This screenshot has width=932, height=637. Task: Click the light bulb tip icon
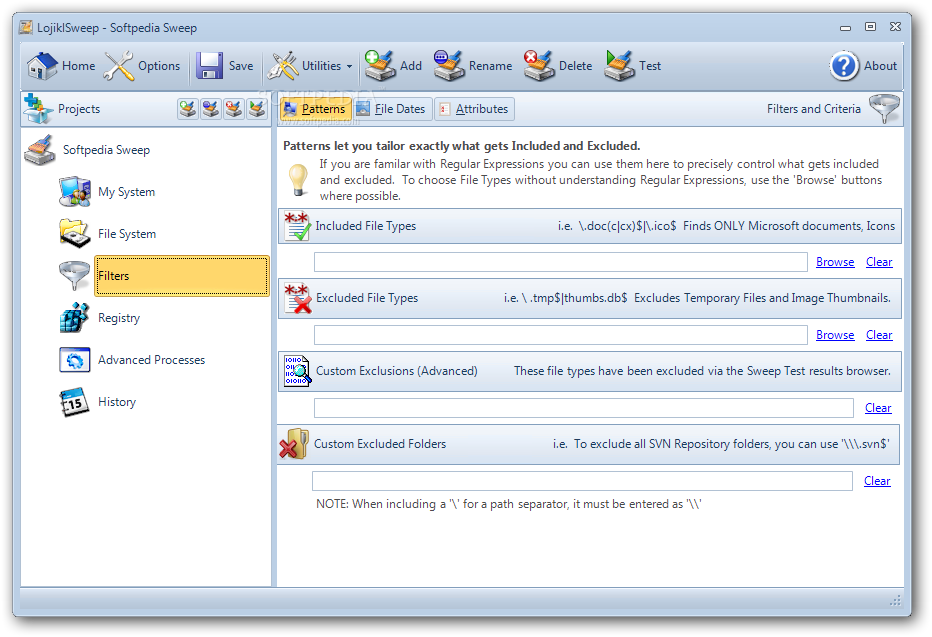click(x=298, y=179)
